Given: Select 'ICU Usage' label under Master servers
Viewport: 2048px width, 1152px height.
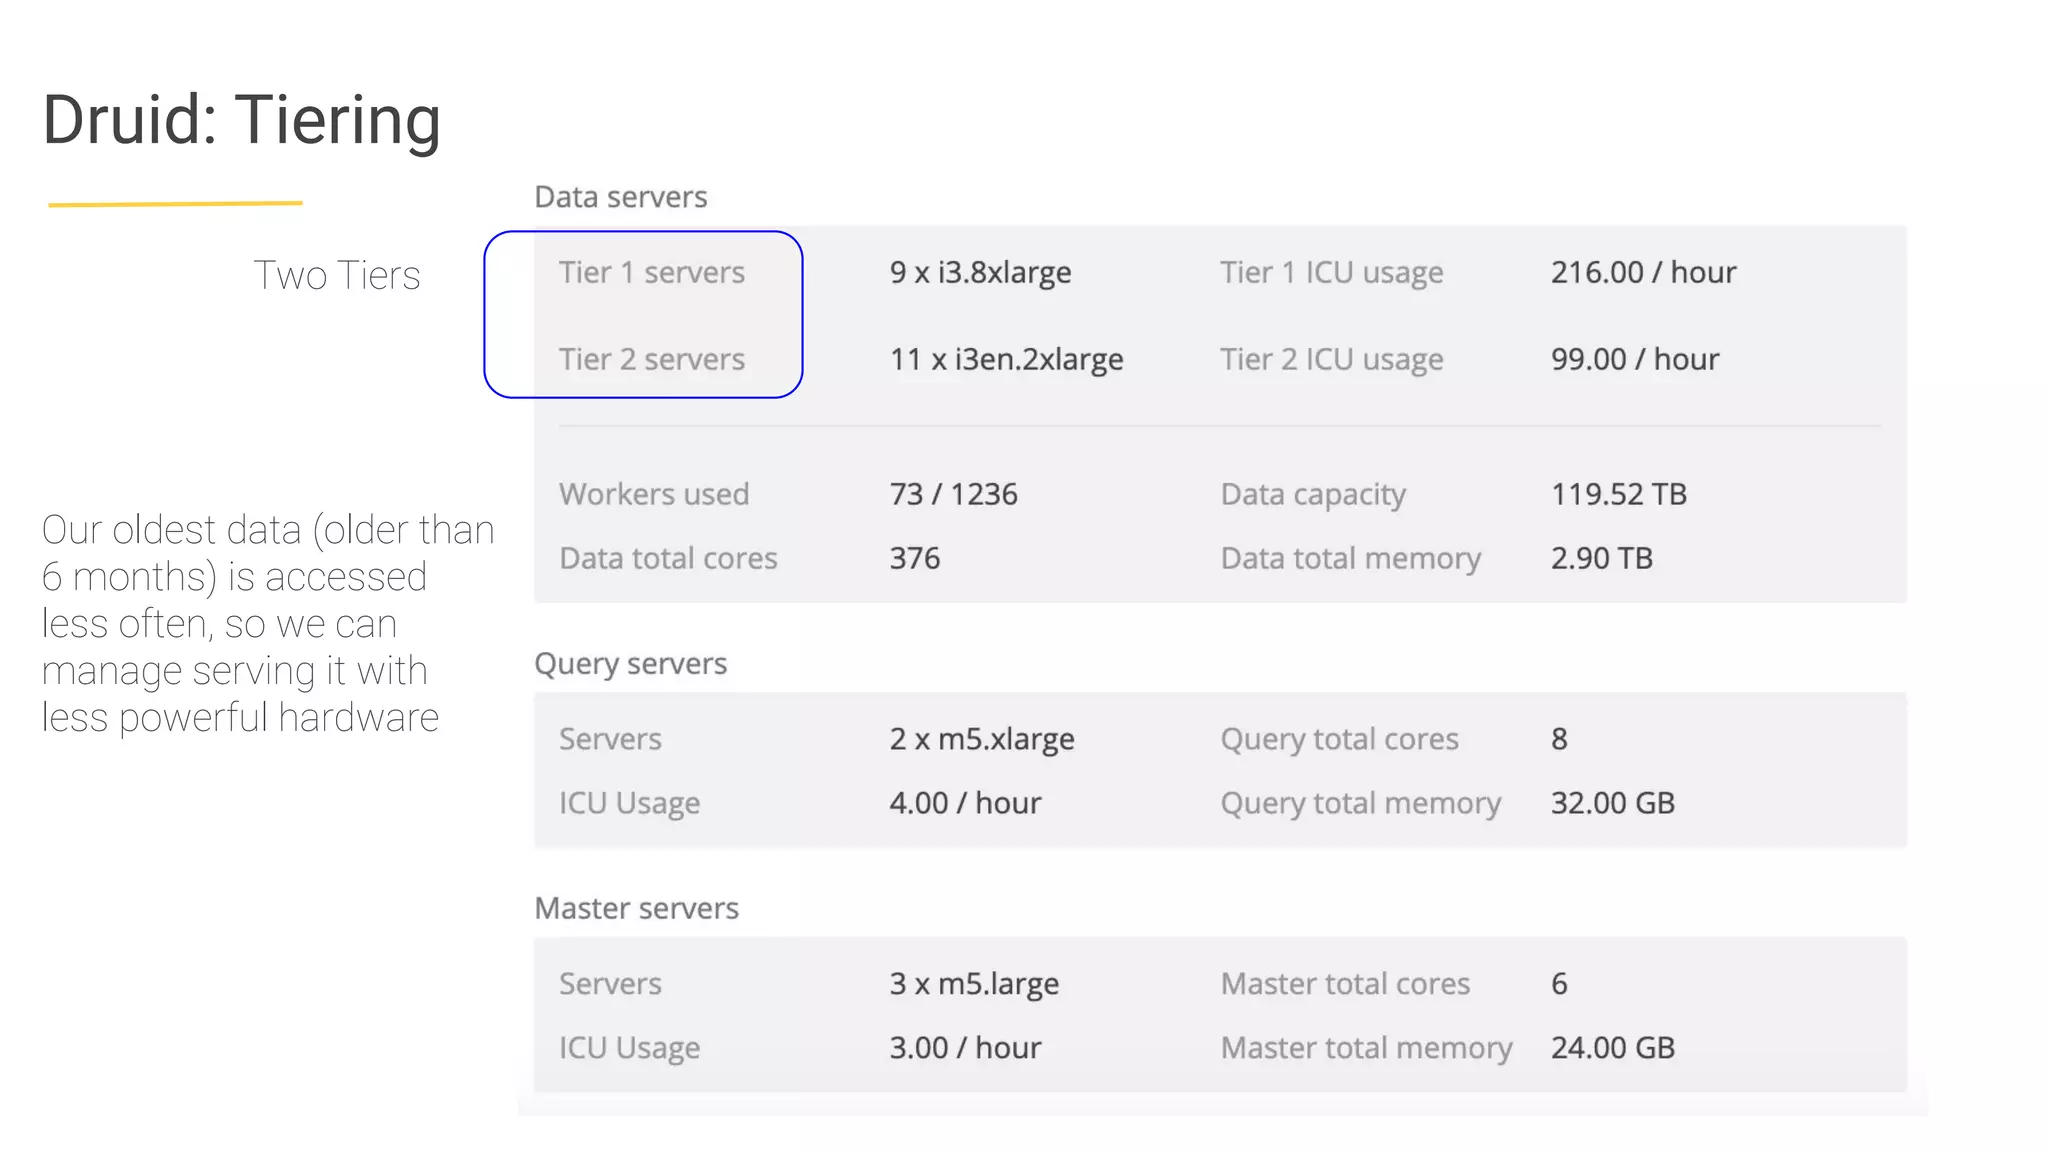Looking at the screenshot, I should [629, 1049].
